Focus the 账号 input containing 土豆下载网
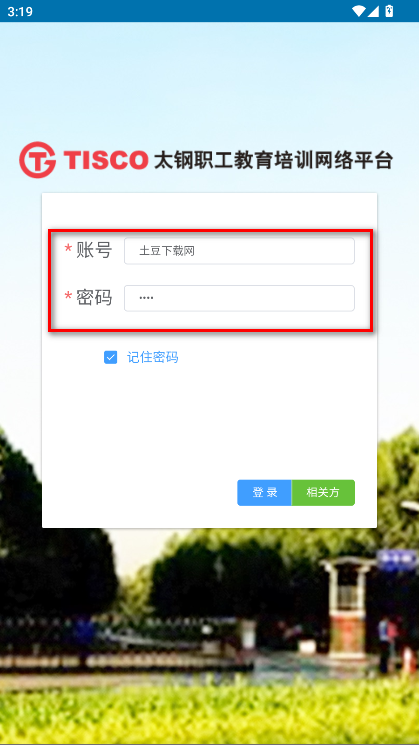419x745 pixels. click(x=239, y=251)
